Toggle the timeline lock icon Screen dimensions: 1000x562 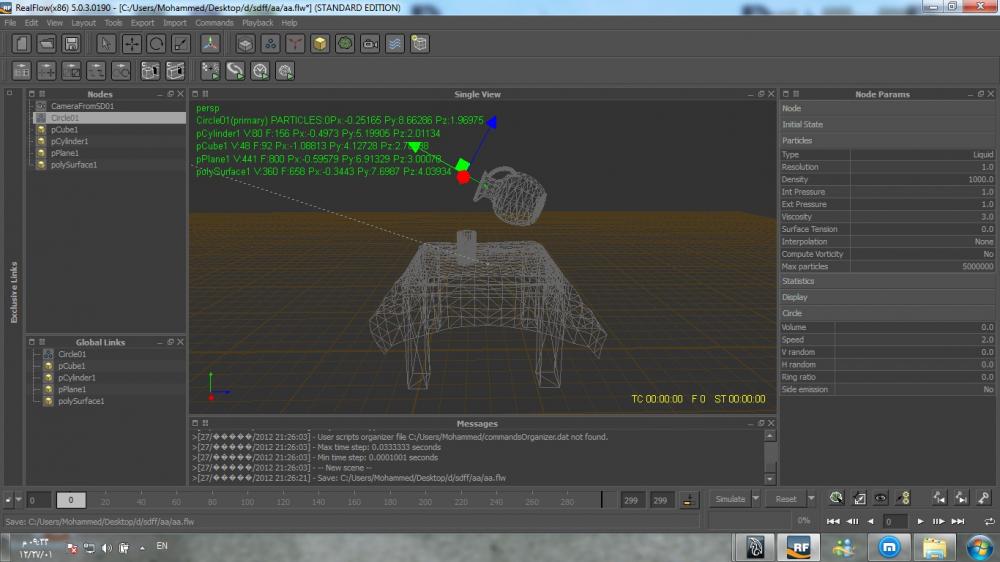pos(689,500)
